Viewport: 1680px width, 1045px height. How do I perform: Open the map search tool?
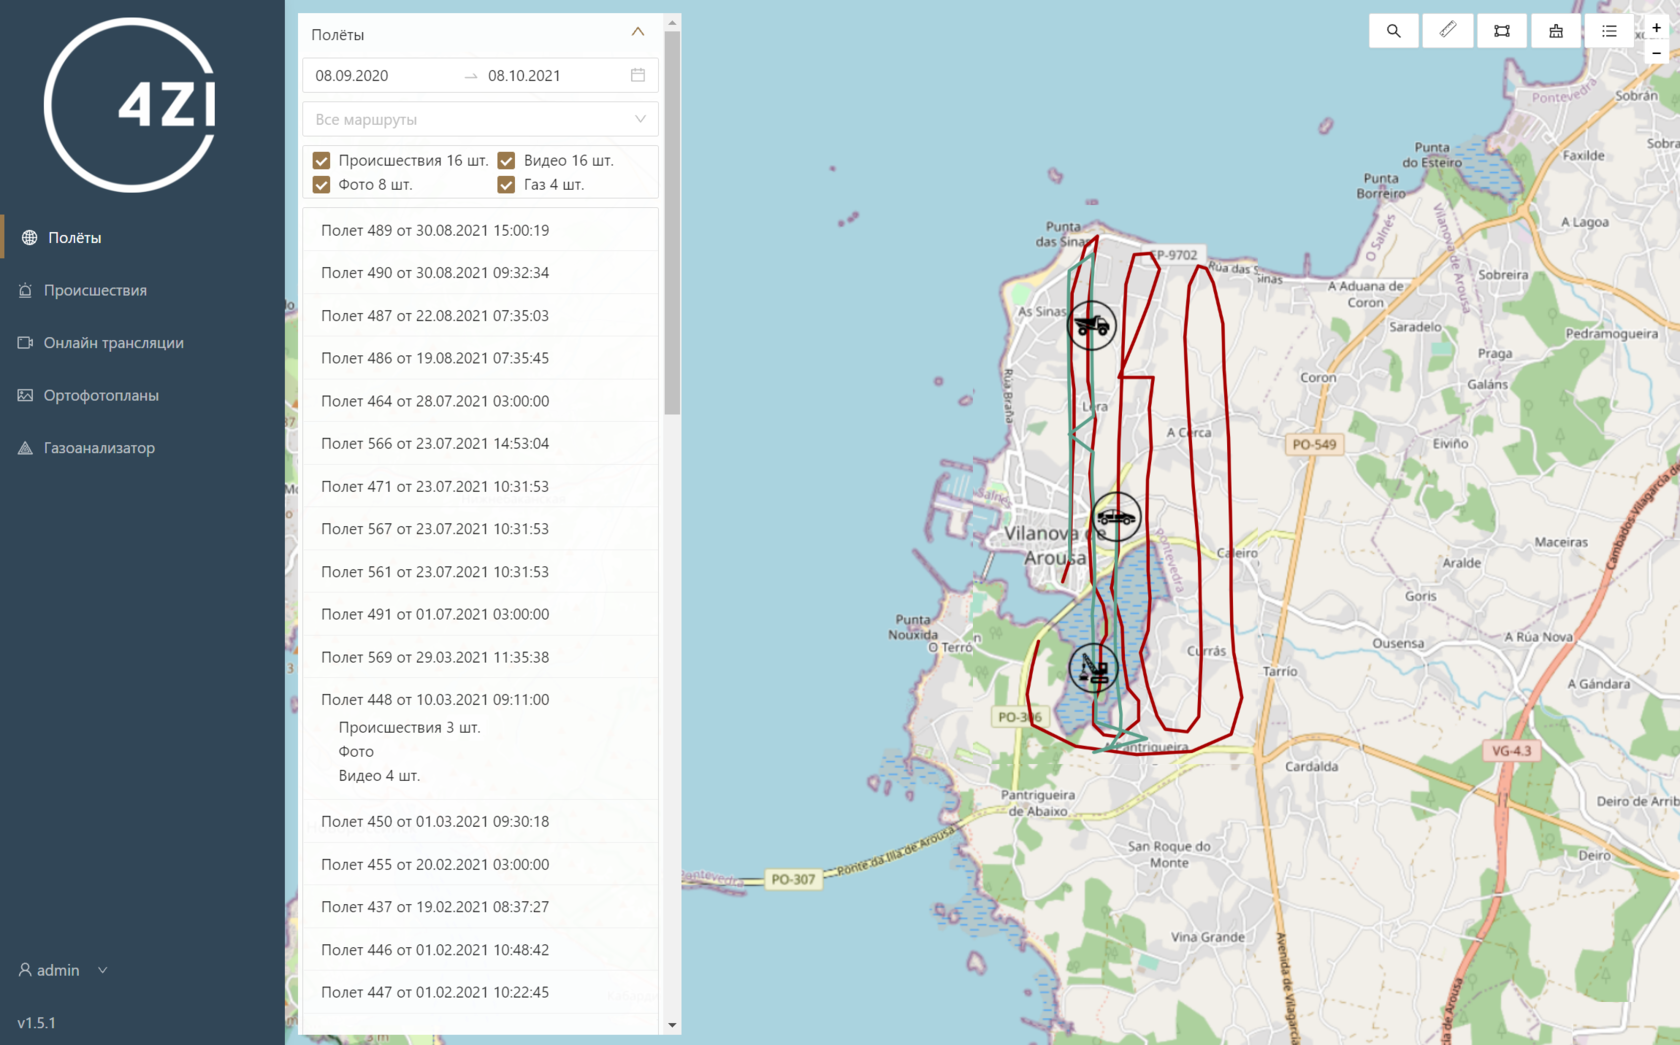click(x=1393, y=31)
